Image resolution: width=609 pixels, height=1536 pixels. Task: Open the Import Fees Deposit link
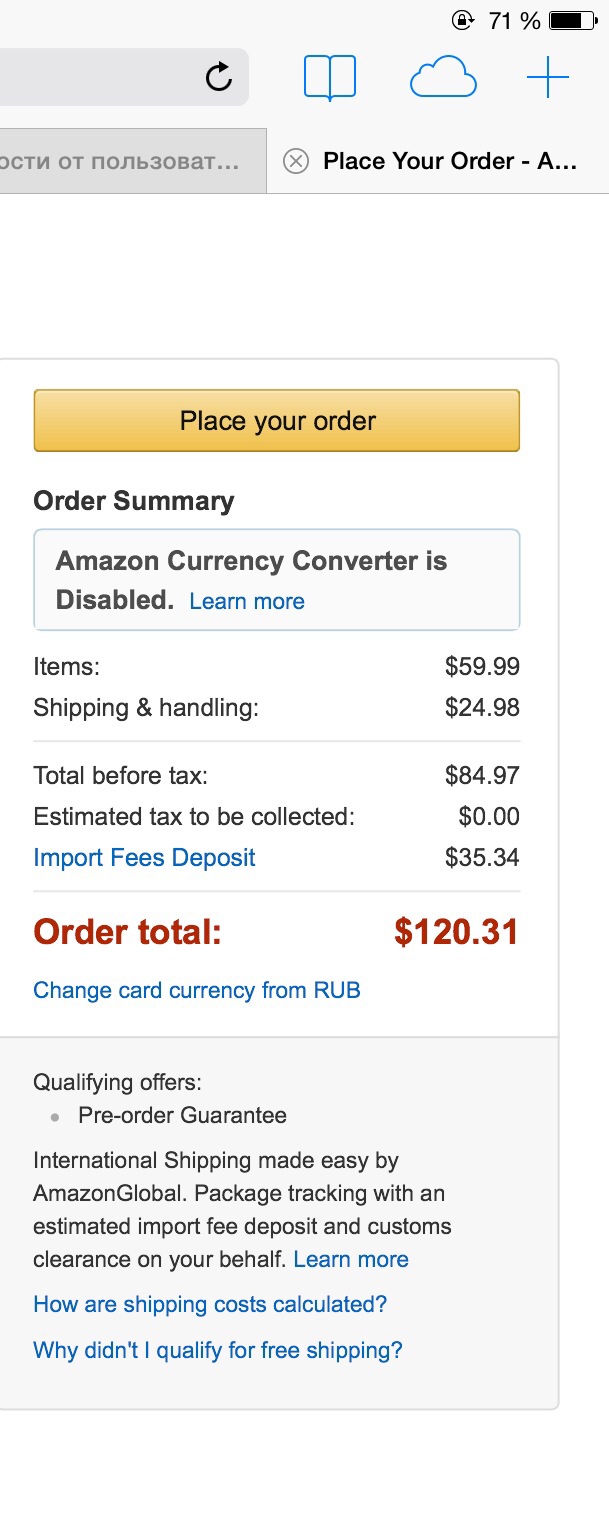coord(144,858)
